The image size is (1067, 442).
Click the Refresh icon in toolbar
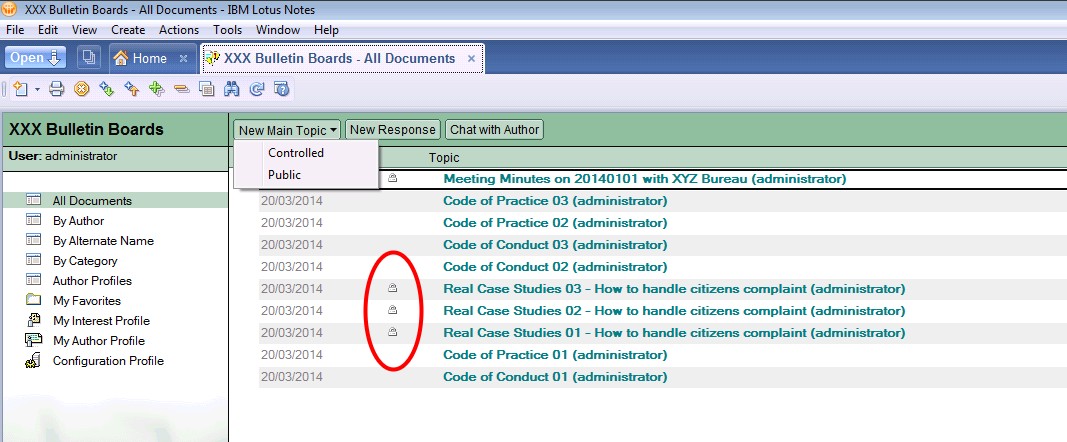pos(257,89)
